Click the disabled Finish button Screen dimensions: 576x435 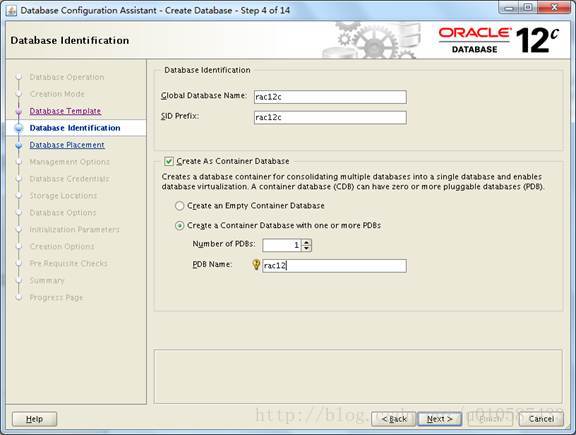[x=490, y=419]
